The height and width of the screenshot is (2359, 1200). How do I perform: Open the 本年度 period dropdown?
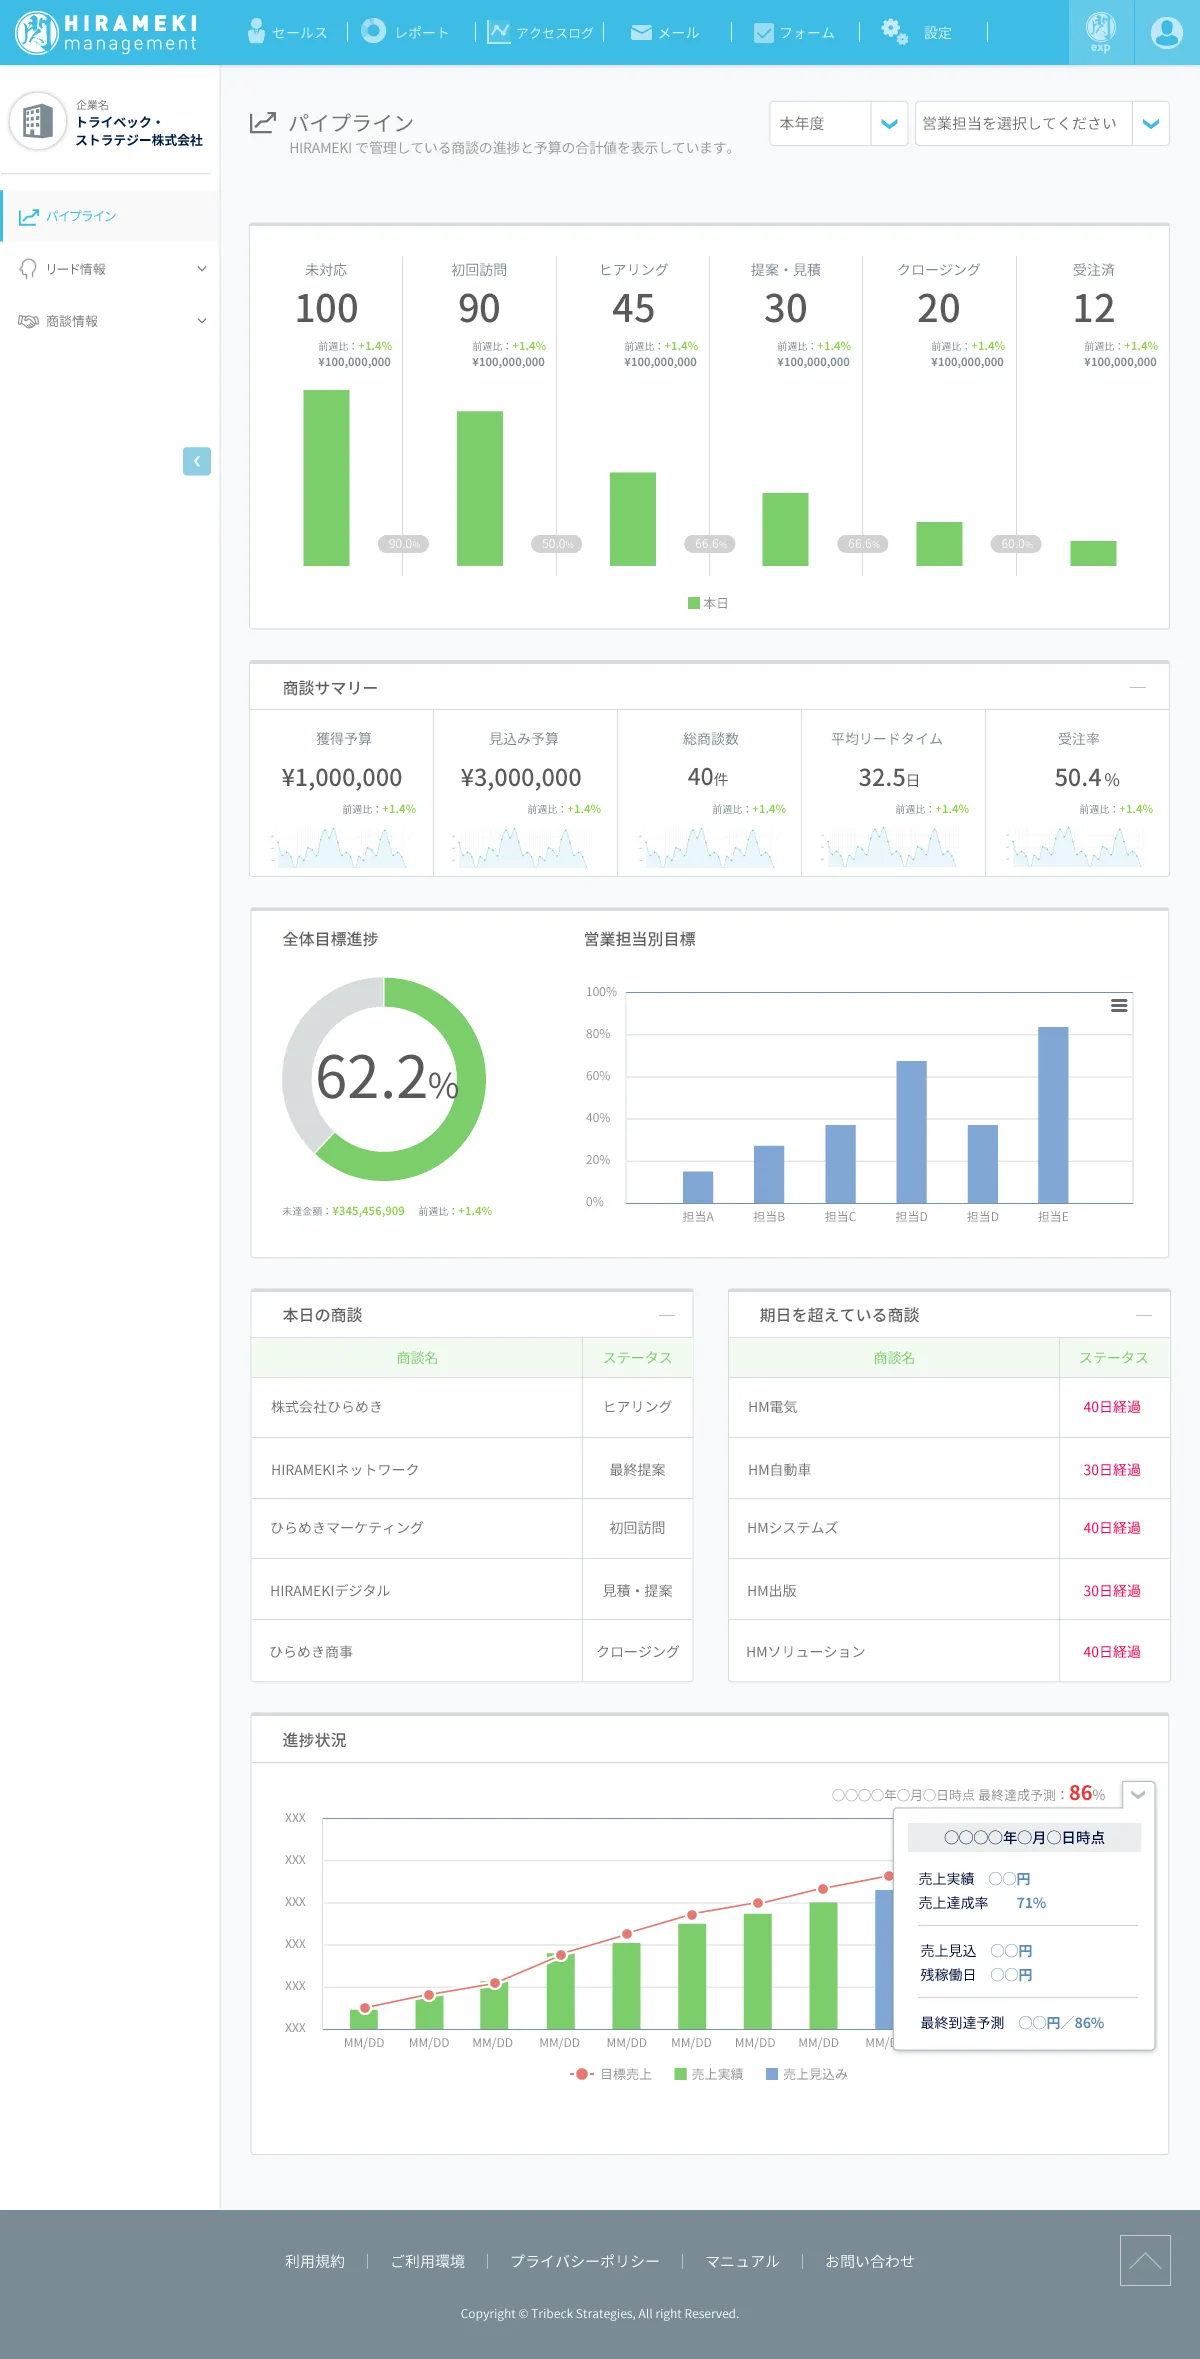point(838,124)
